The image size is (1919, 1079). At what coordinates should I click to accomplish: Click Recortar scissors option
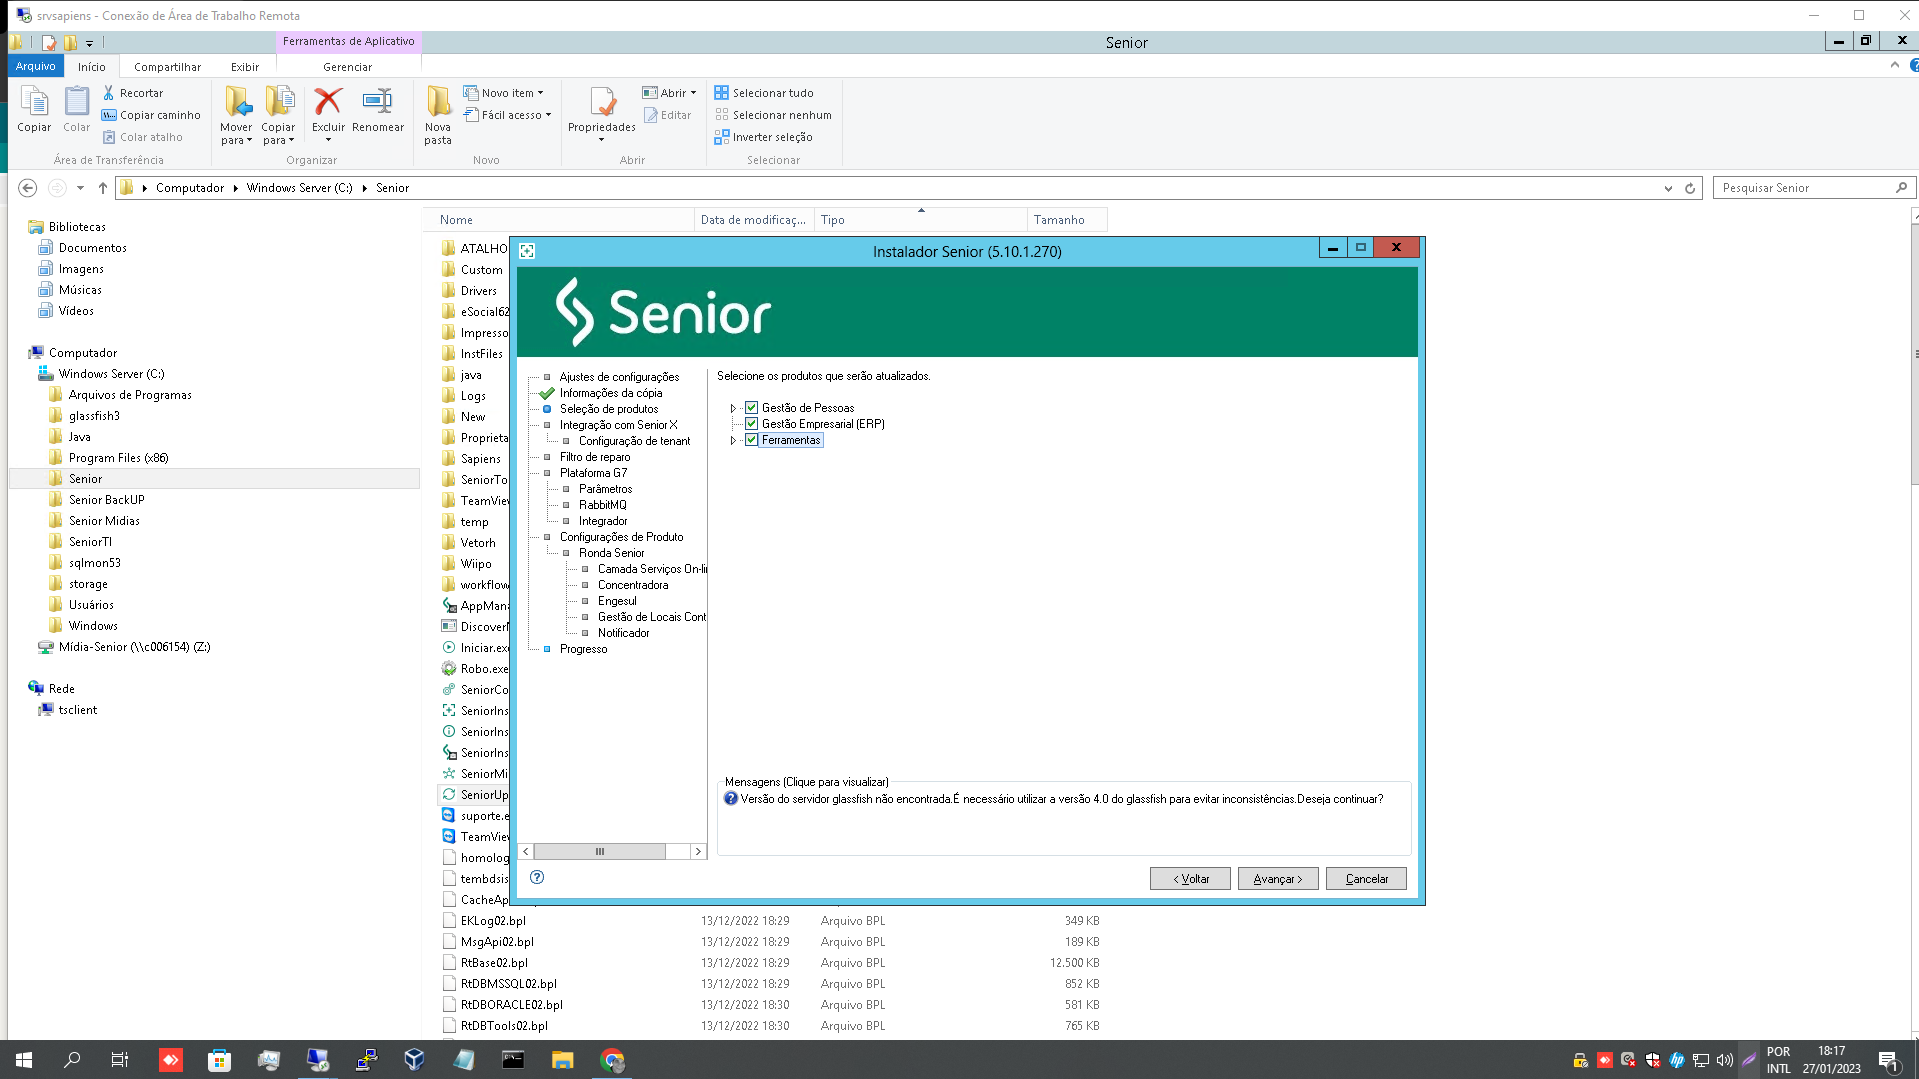click(x=132, y=93)
